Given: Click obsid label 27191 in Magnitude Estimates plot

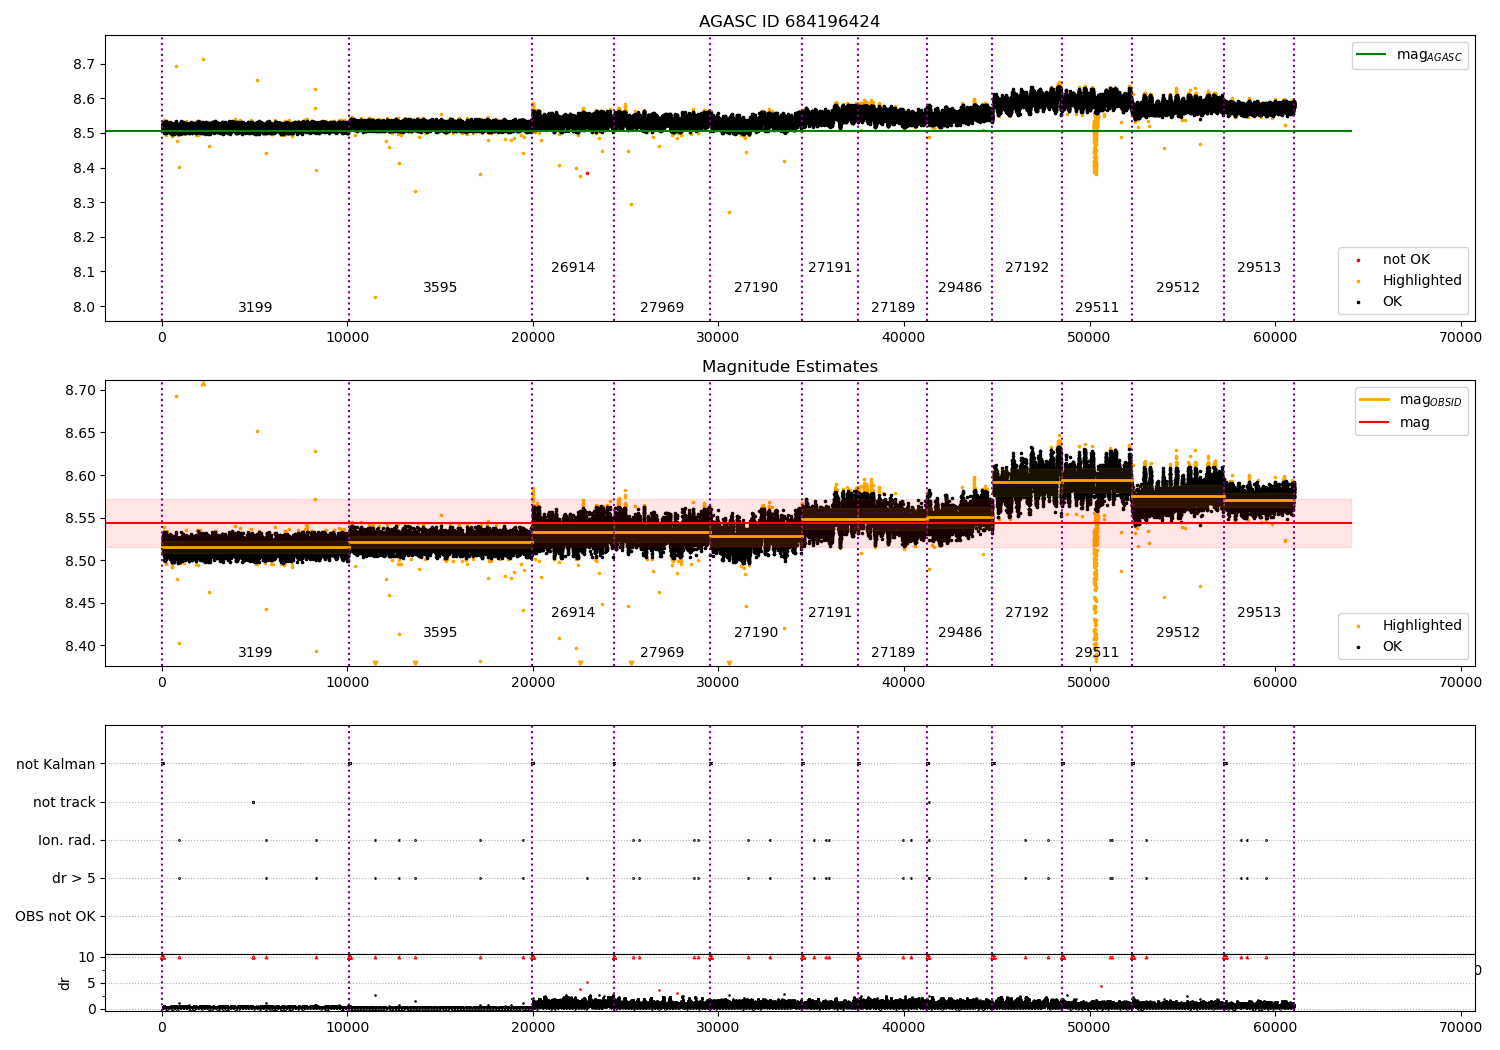Looking at the screenshot, I should tap(830, 613).
